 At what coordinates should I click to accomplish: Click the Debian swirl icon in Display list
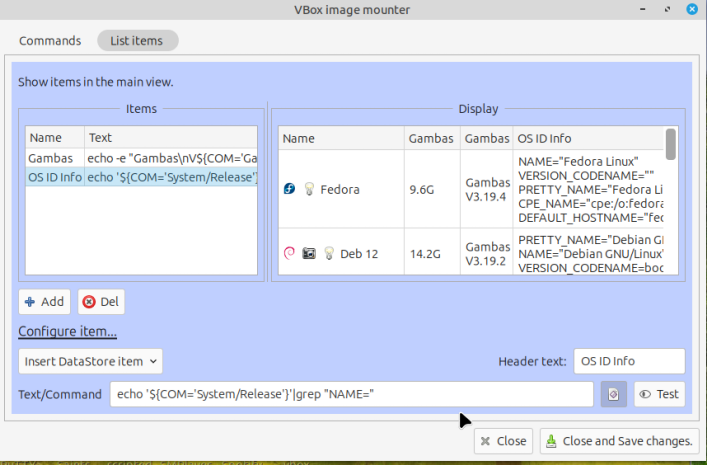point(290,254)
